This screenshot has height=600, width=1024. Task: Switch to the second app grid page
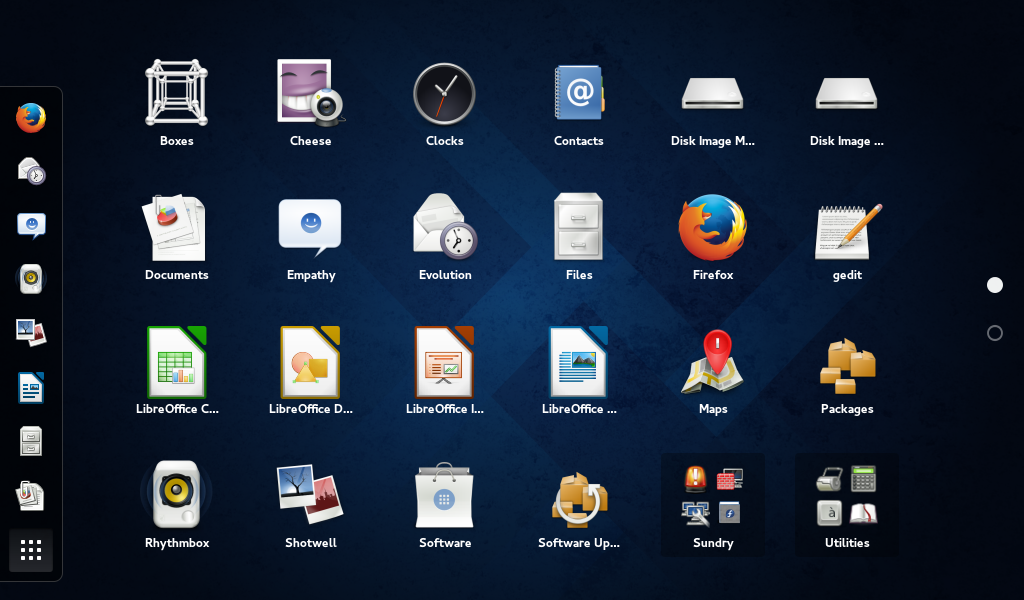994,333
